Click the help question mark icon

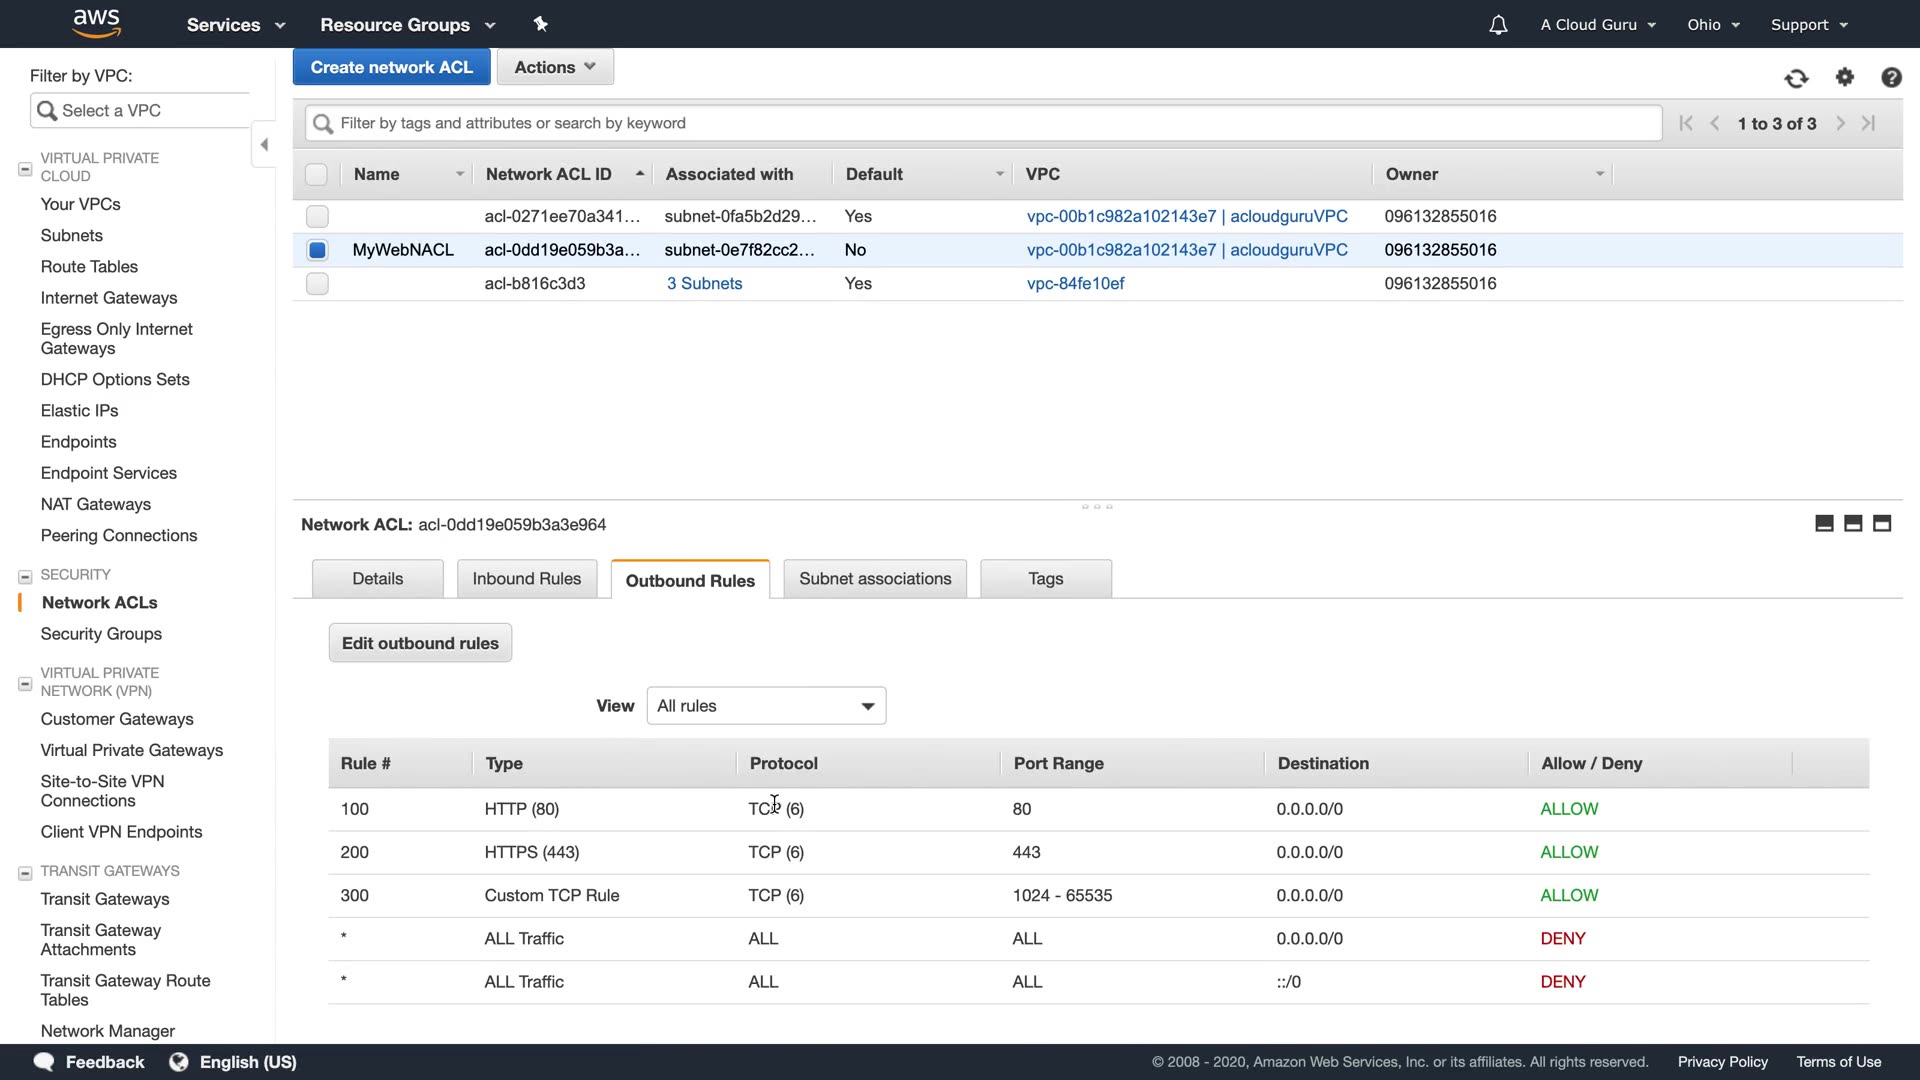pyautogui.click(x=1891, y=77)
